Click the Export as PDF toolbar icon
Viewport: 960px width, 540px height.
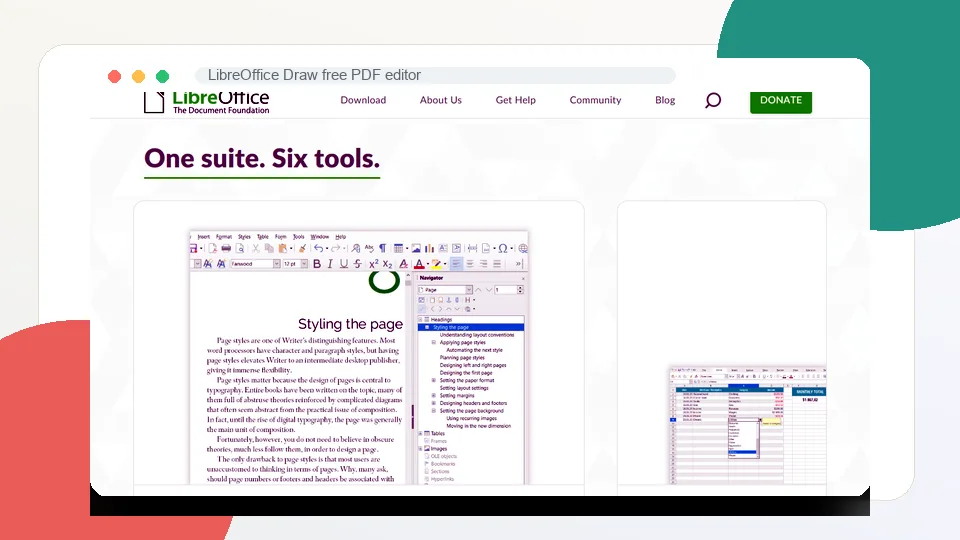(x=212, y=248)
